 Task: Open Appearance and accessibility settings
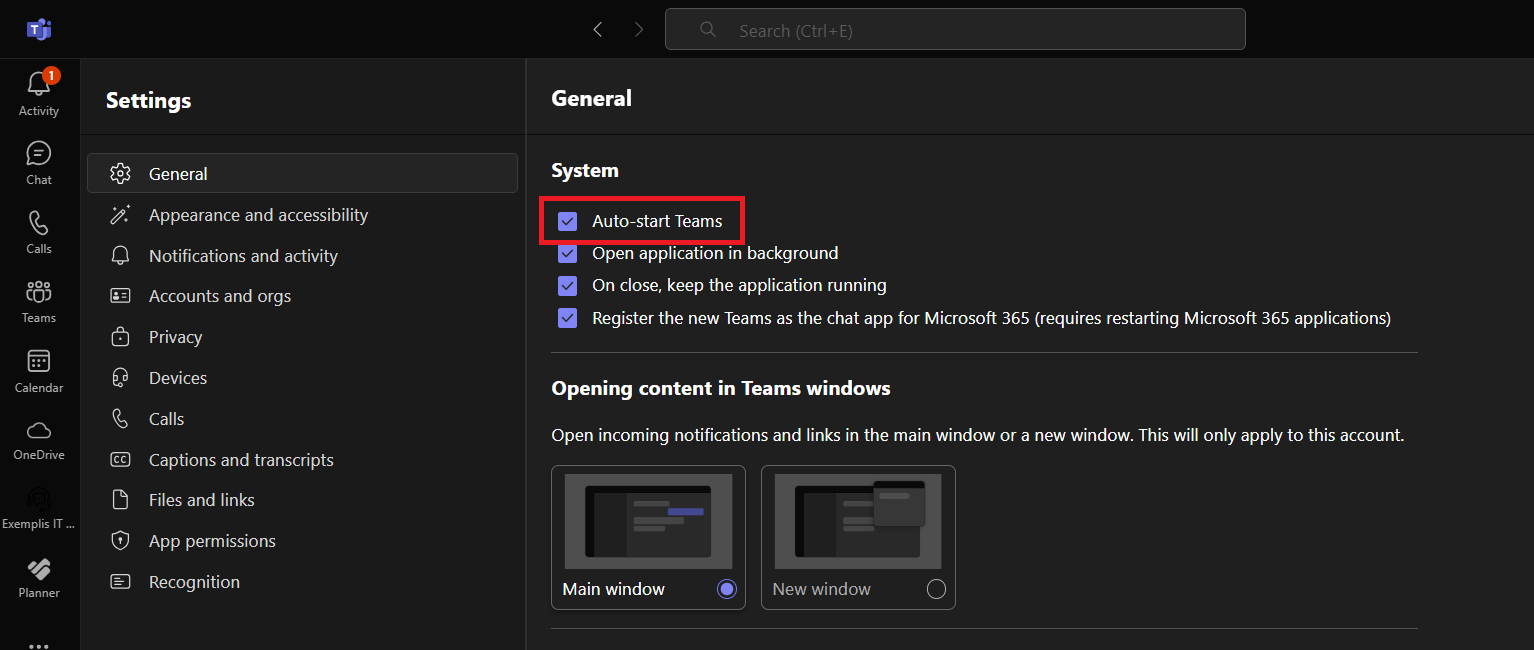tap(302, 215)
